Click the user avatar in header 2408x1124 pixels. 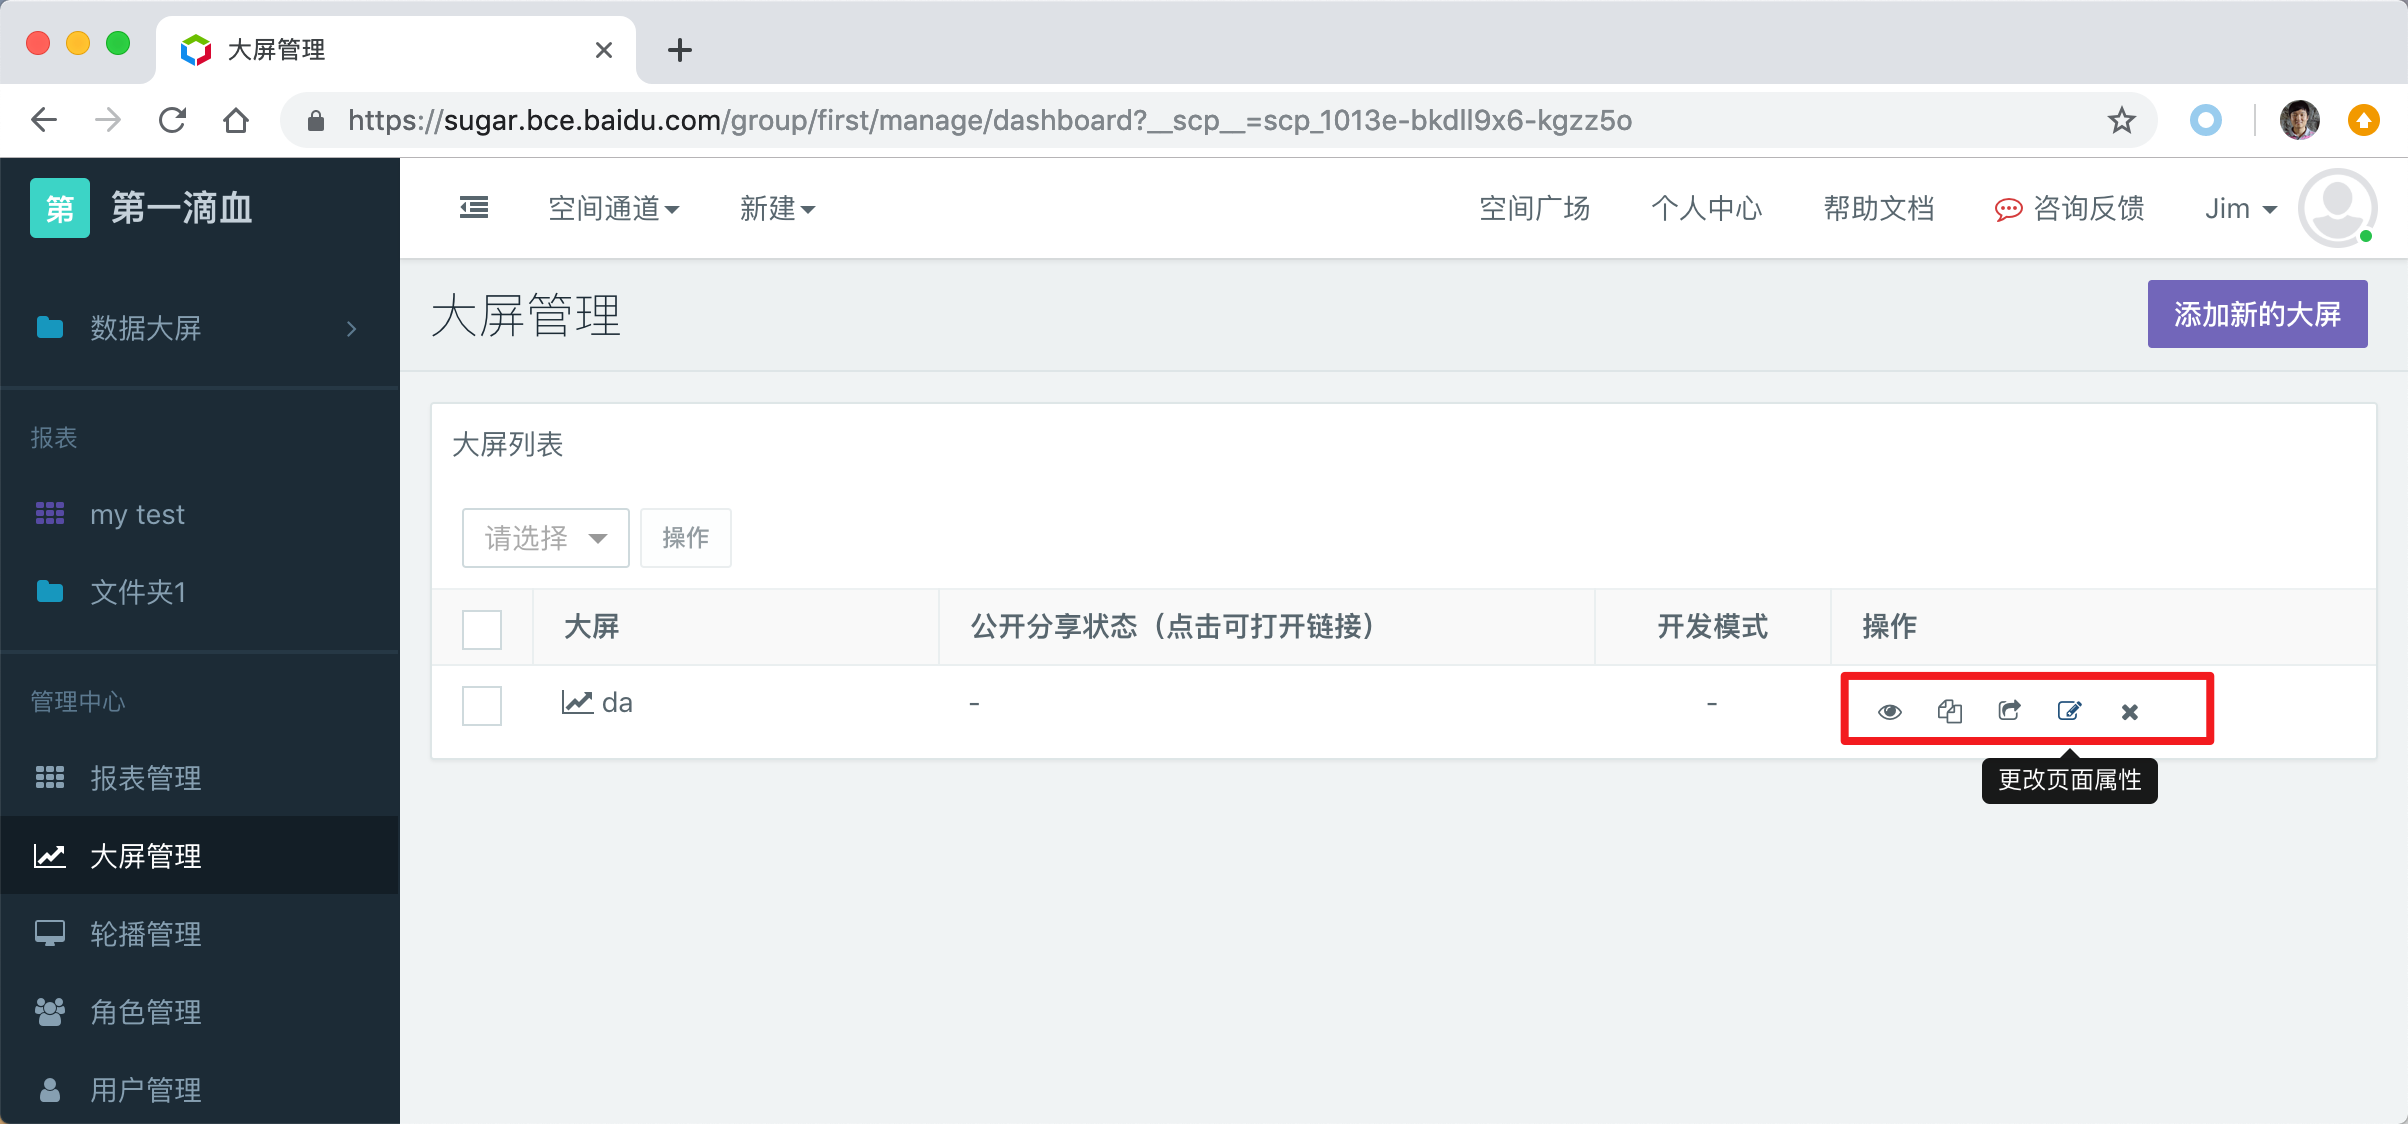tap(2337, 208)
